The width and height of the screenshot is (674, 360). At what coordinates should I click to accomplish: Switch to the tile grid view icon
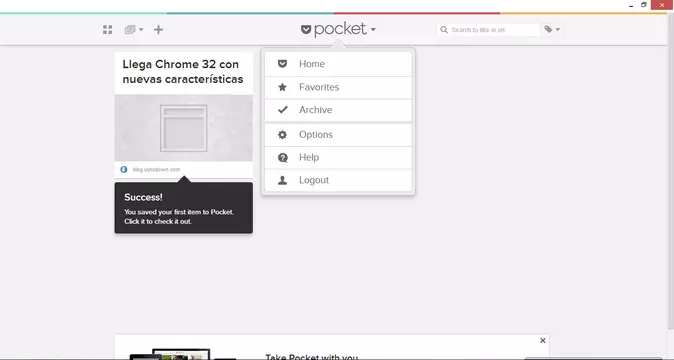tap(107, 30)
